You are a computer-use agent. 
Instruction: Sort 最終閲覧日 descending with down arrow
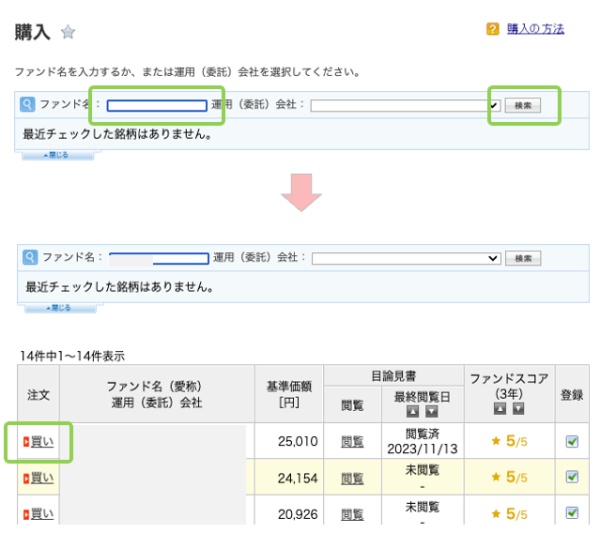tap(431, 411)
